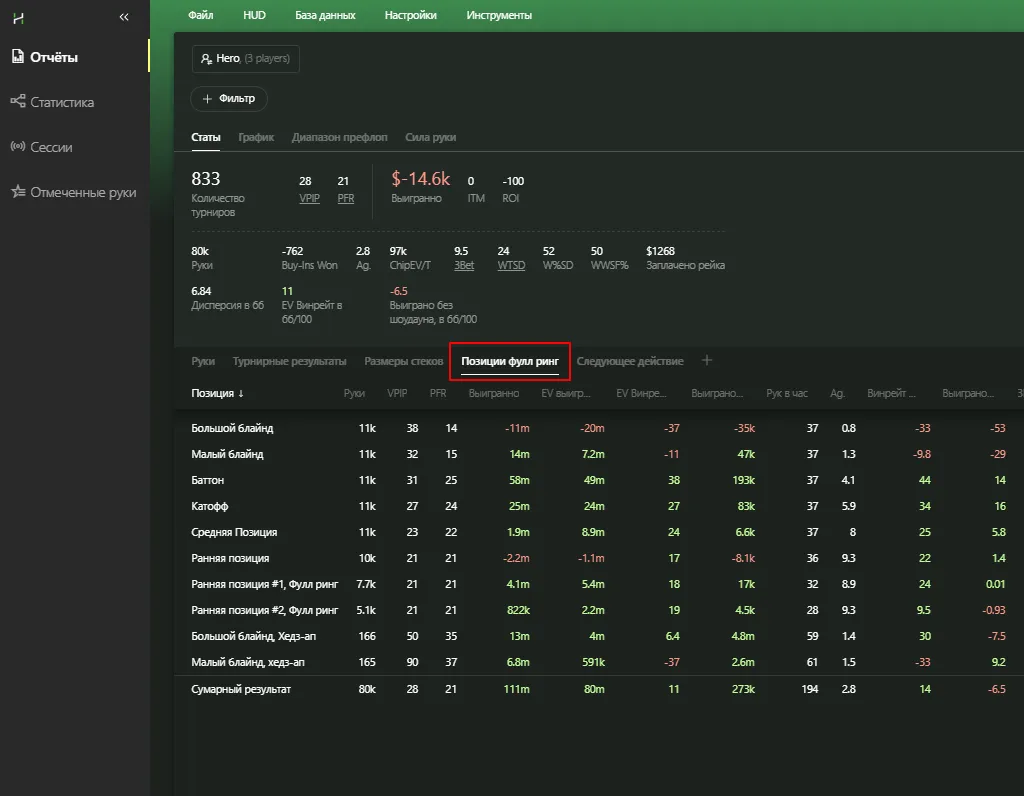
Task: Click the Hero player selector button
Action: click(245, 59)
